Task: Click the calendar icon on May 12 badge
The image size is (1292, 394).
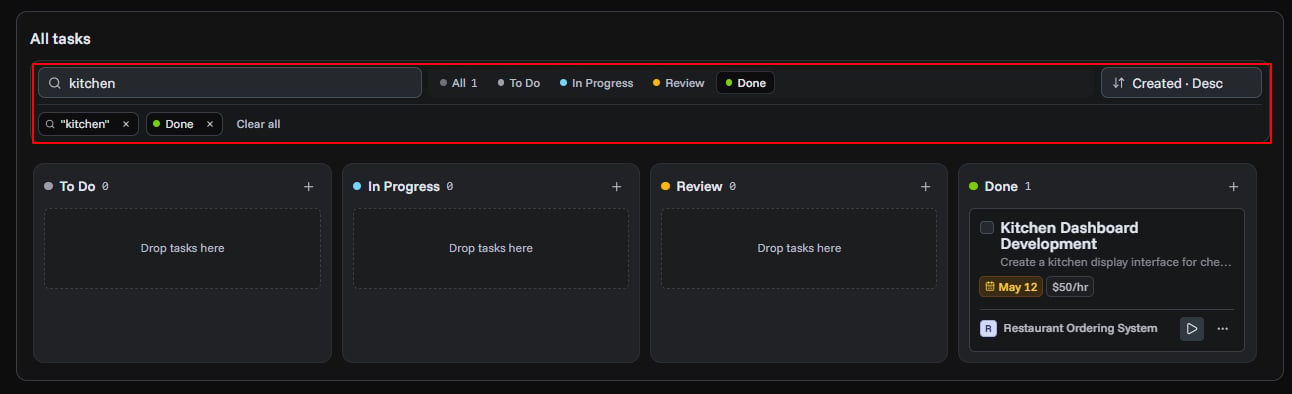Action: pos(990,287)
